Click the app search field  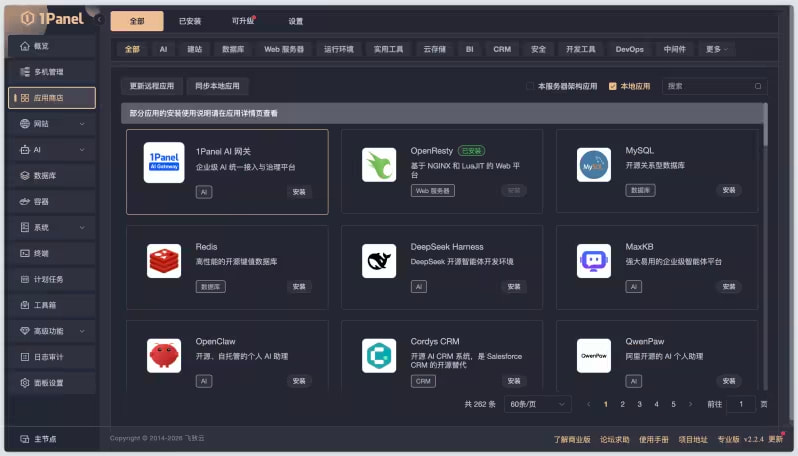point(715,87)
